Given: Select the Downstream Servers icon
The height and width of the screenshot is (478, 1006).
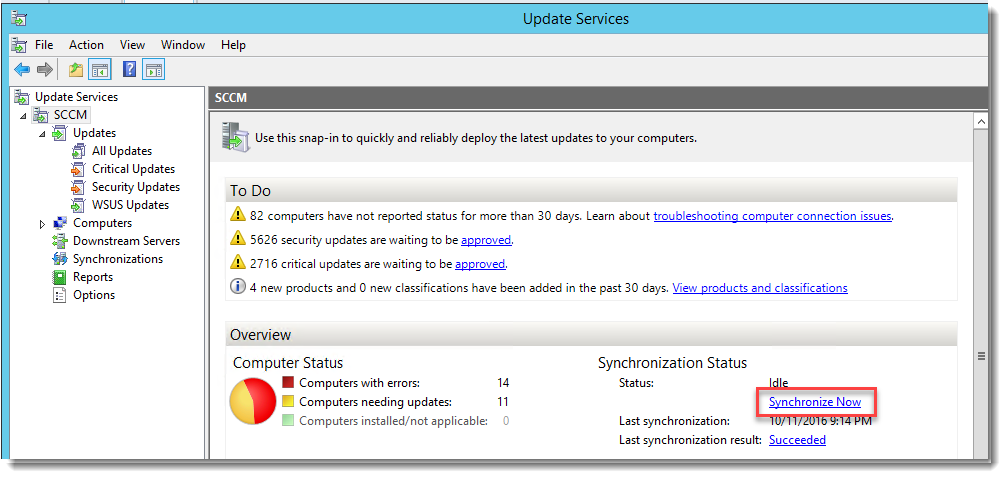Looking at the screenshot, I should 60,241.
